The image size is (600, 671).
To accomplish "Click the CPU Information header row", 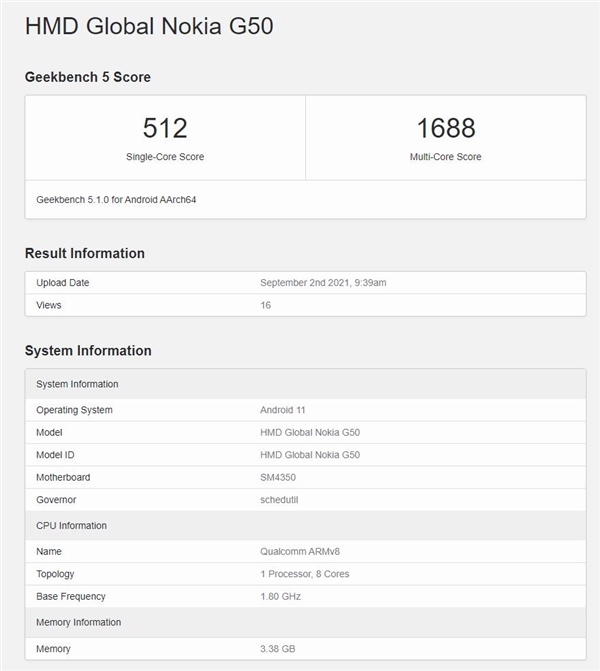I will click(x=306, y=526).
